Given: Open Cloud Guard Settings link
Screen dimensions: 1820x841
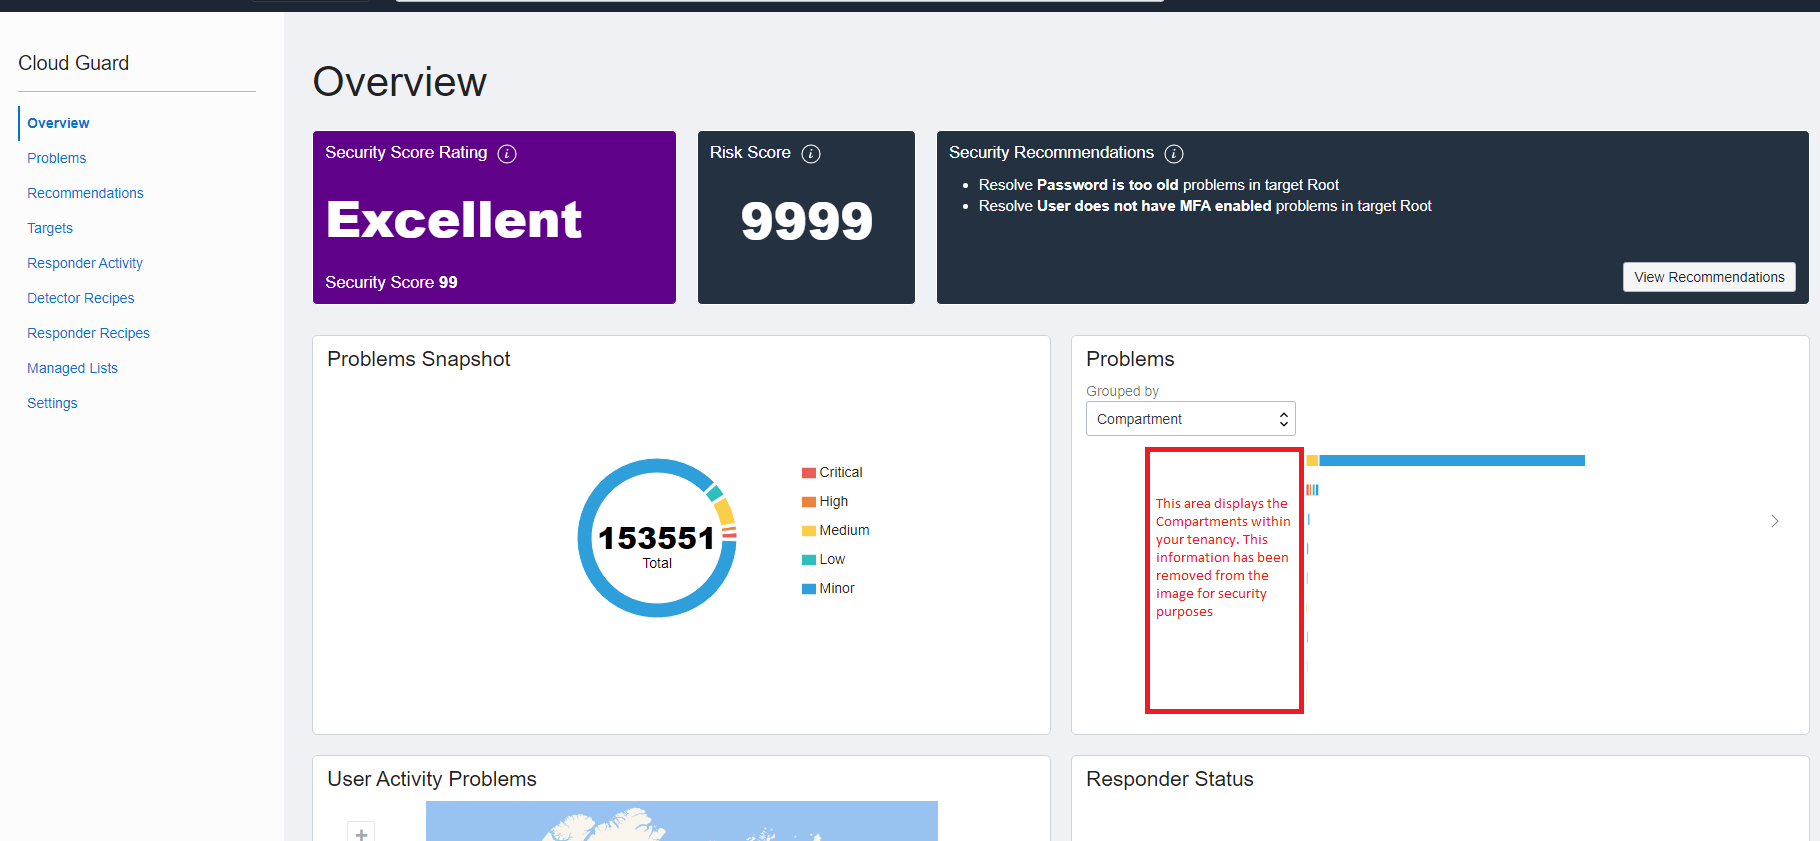Looking at the screenshot, I should click(x=52, y=403).
